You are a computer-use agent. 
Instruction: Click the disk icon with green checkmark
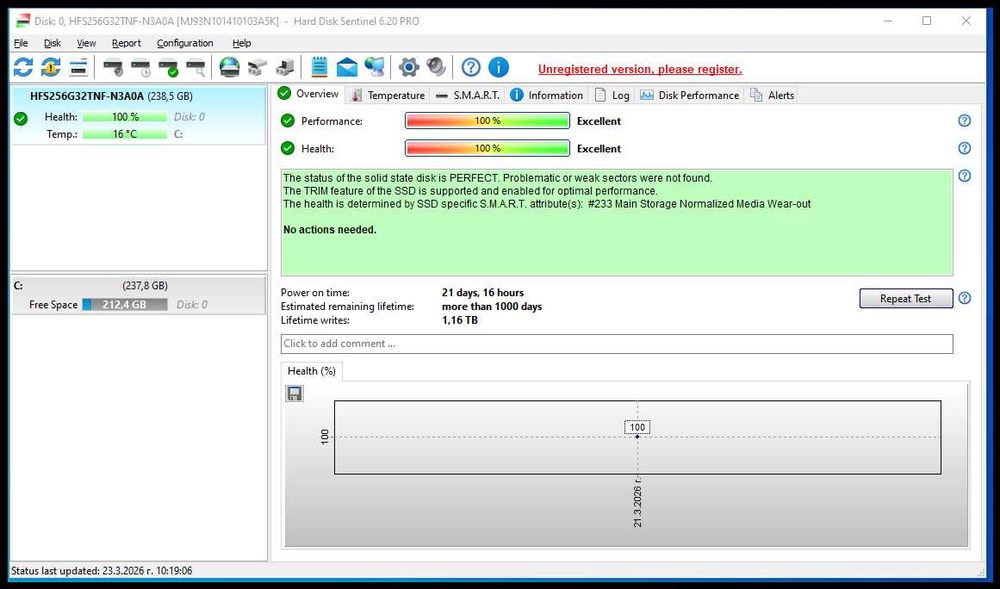[x=168, y=67]
